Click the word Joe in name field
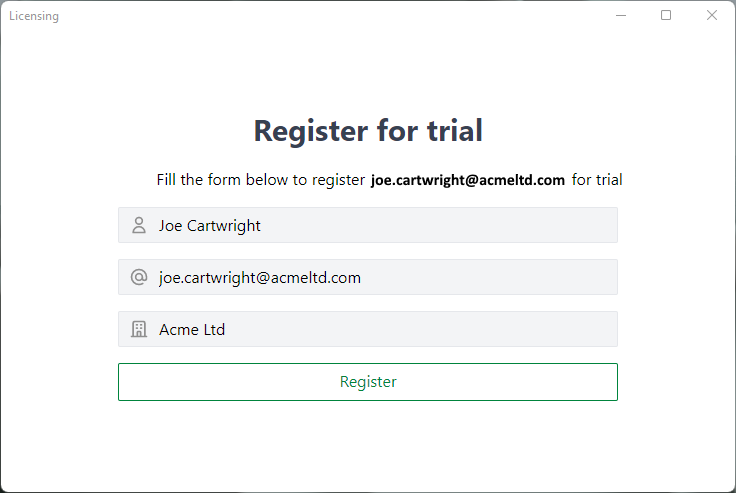Screen dimensions: 736x493 point(170,226)
